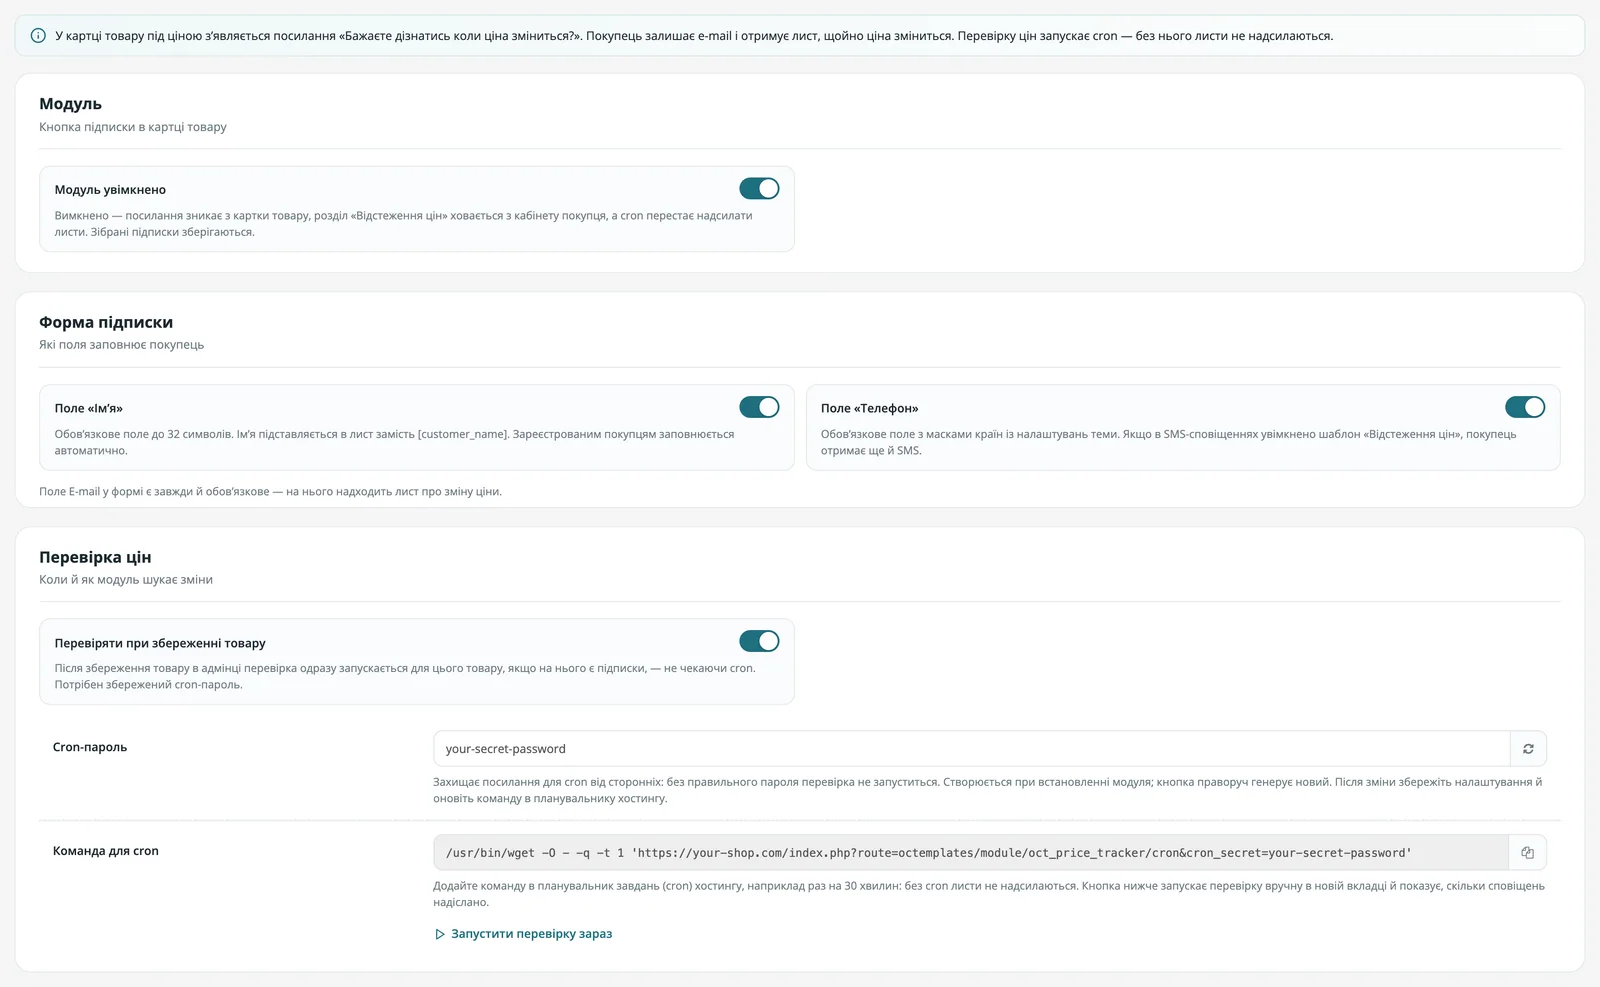Click the Поле «Телефон» label text
Image resolution: width=1600 pixels, height=987 pixels.
(x=869, y=408)
